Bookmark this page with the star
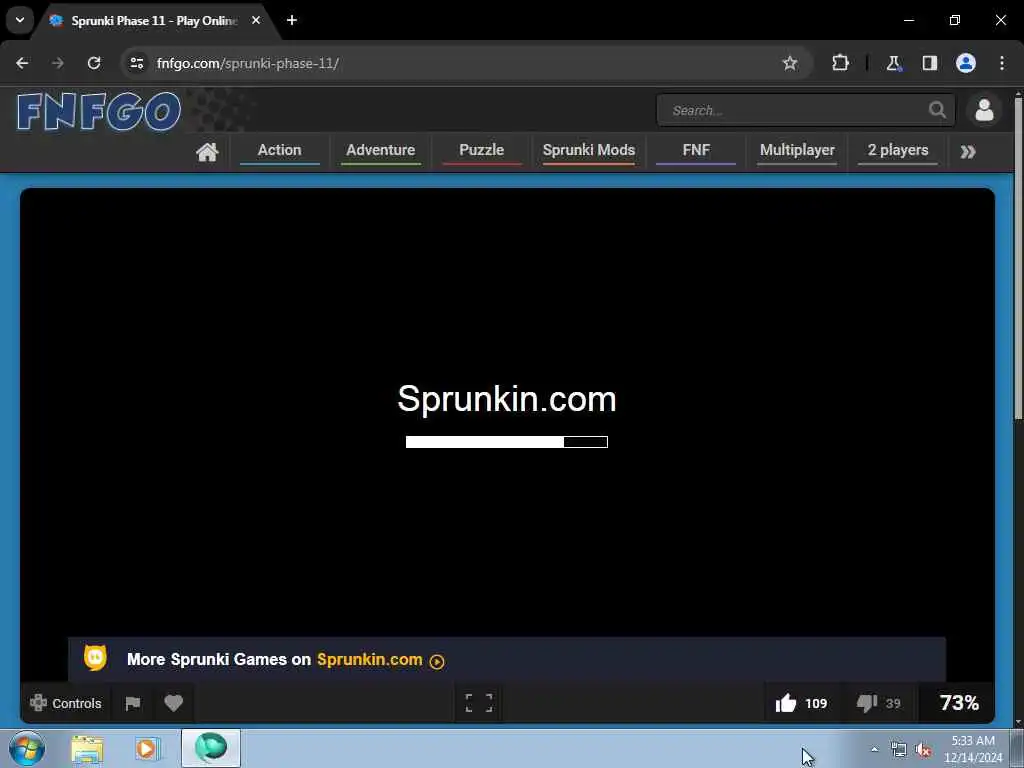The width and height of the screenshot is (1024, 768). tap(790, 63)
